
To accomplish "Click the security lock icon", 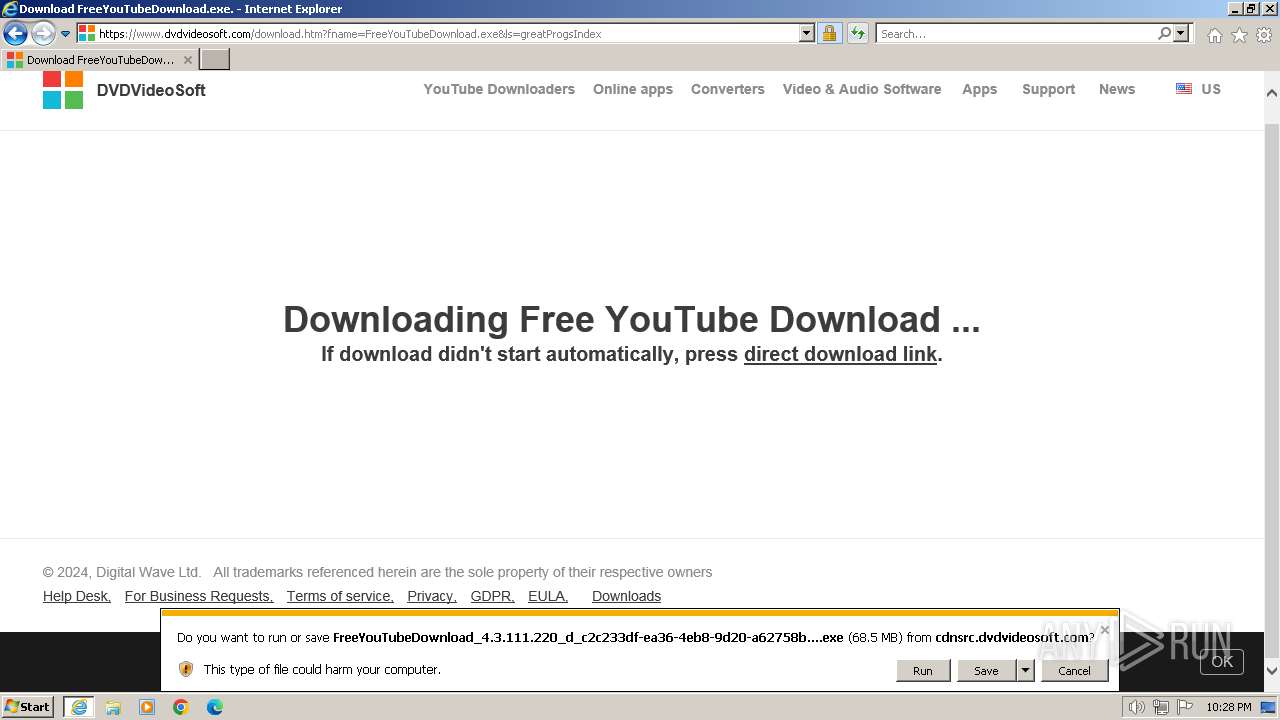I will pos(829,33).
